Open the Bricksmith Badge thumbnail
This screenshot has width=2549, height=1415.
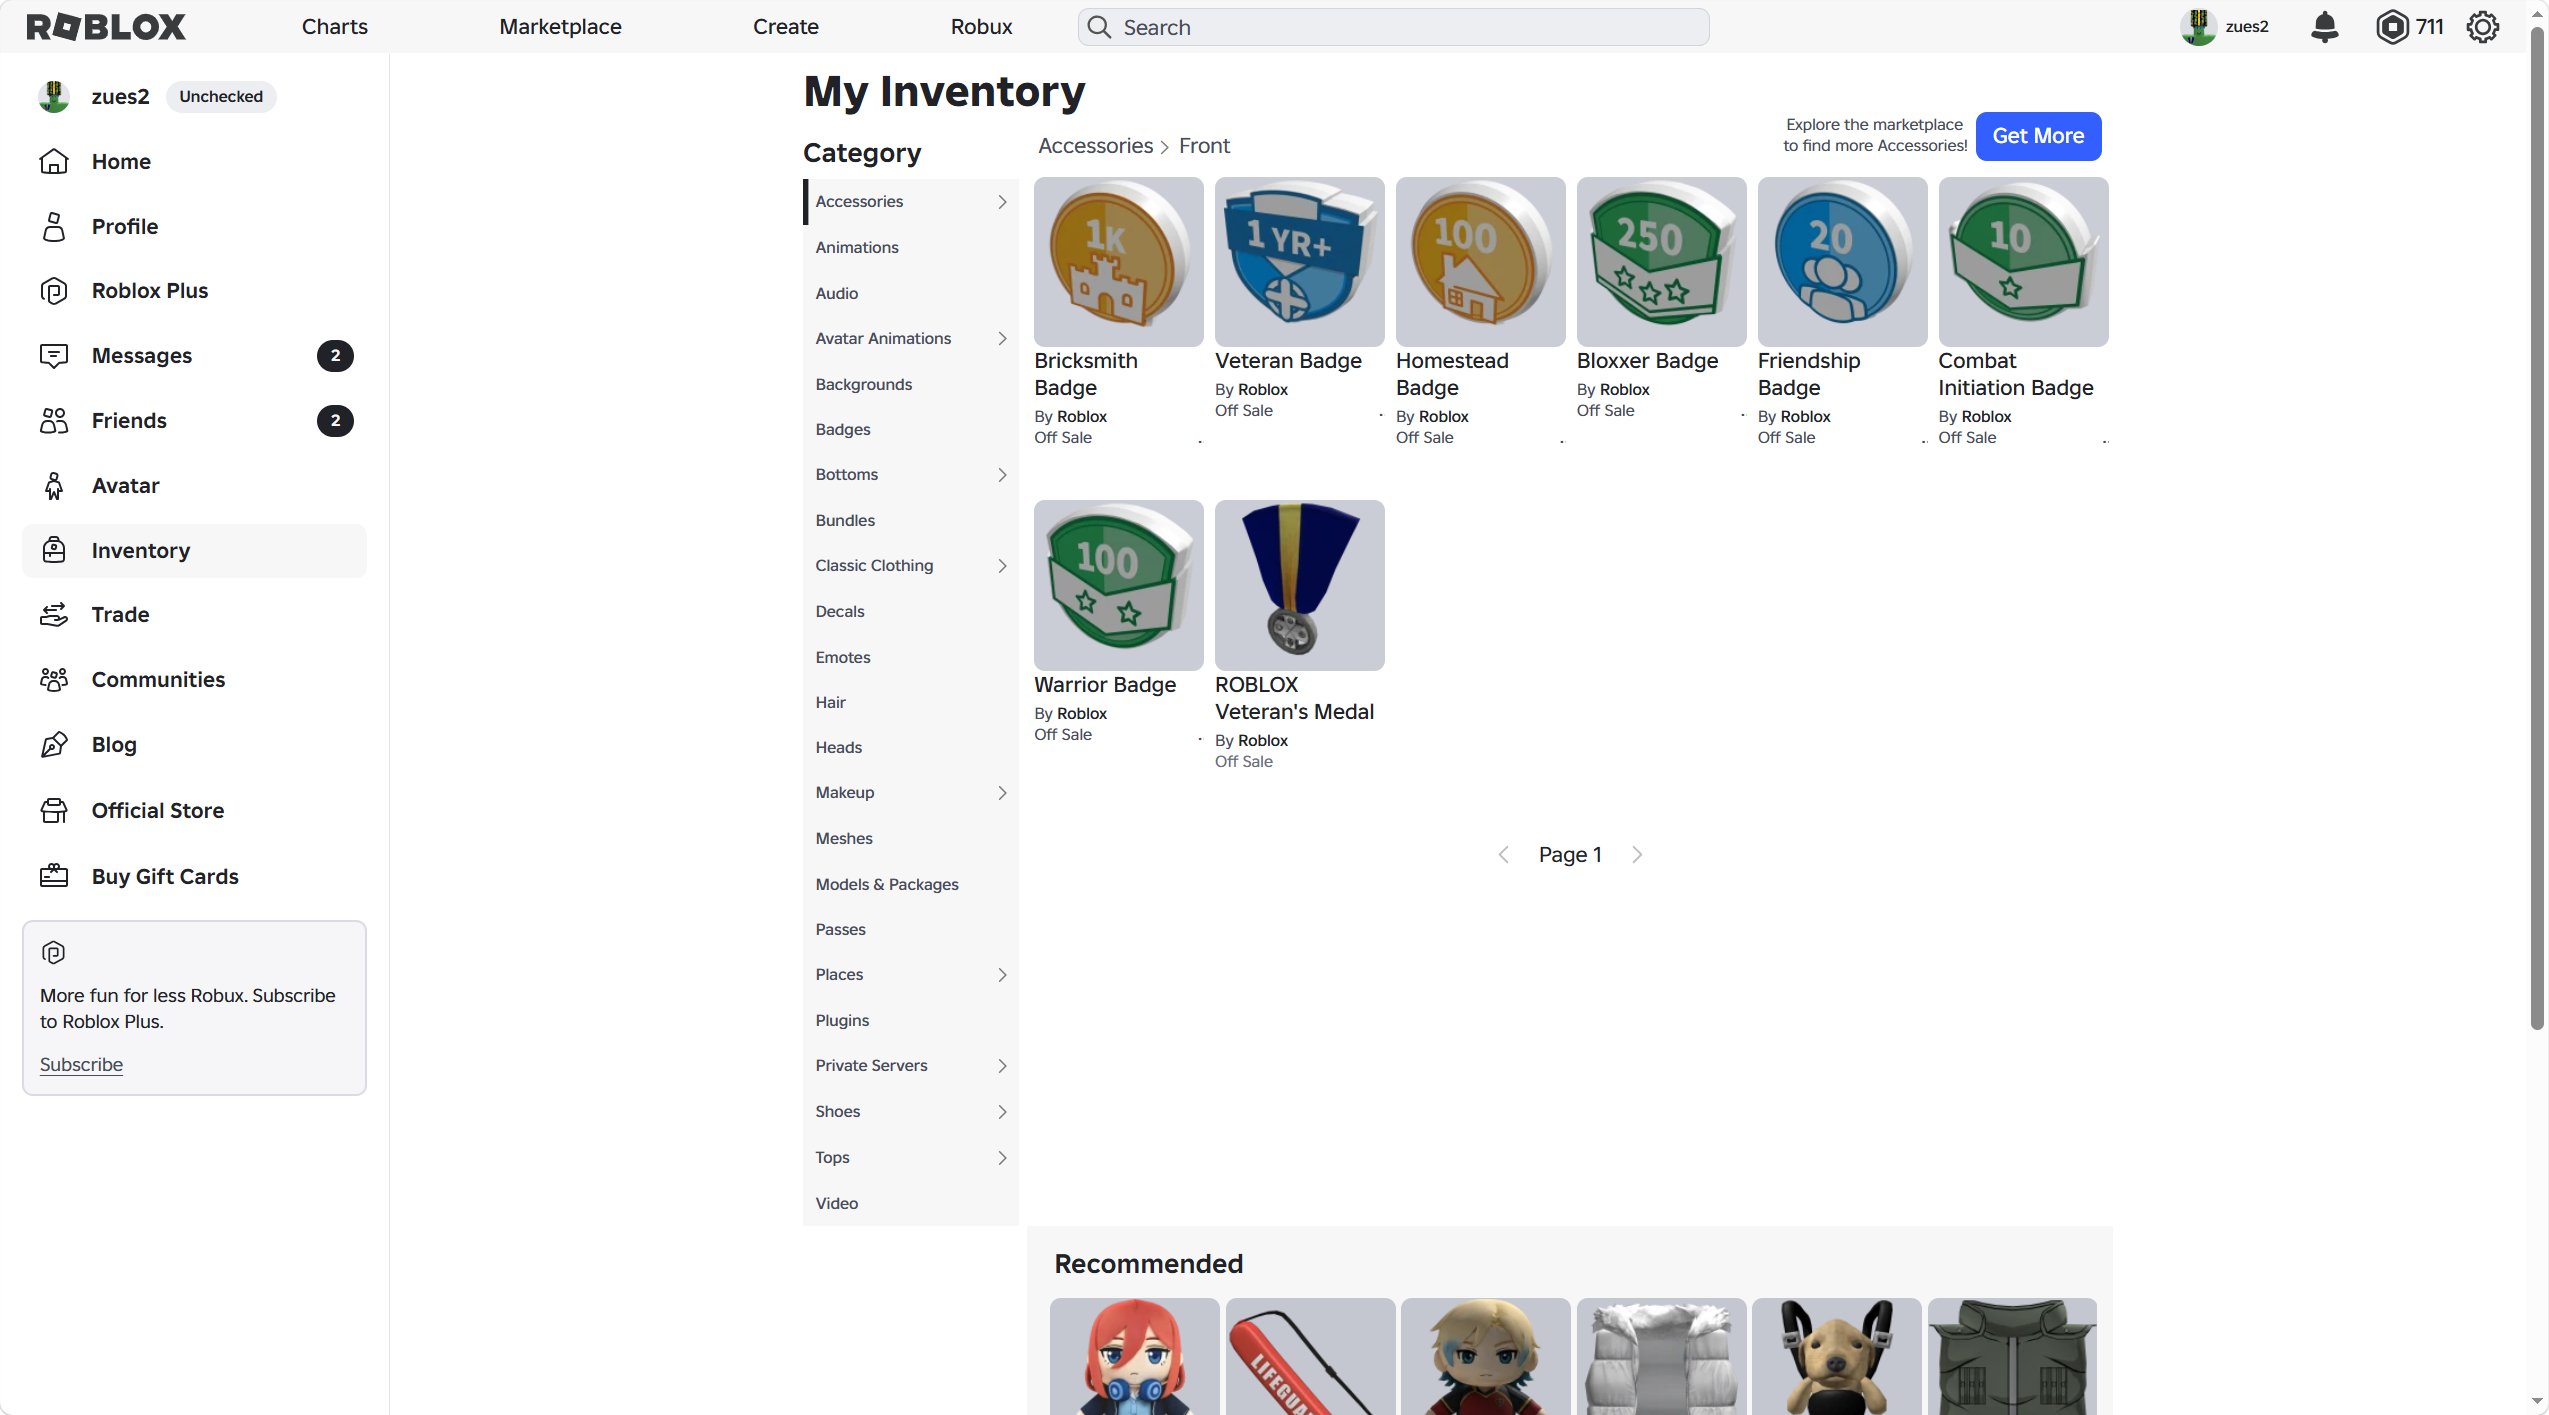[x=1118, y=262]
